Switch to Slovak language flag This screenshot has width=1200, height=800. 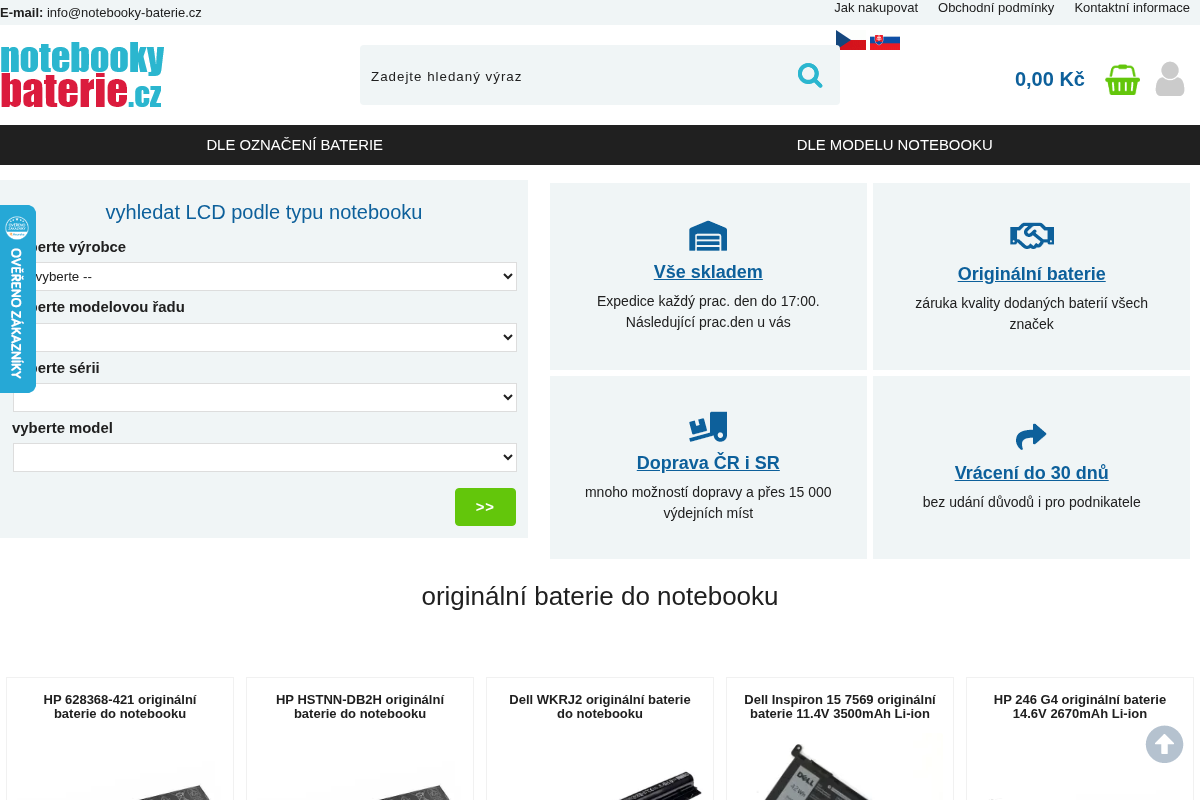[x=885, y=42]
